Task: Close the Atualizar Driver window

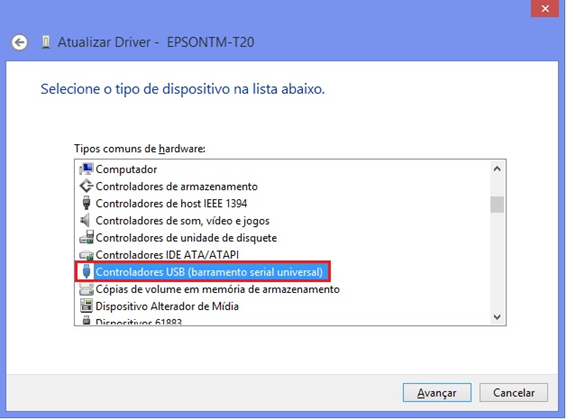Action: (x=545, y=8)
